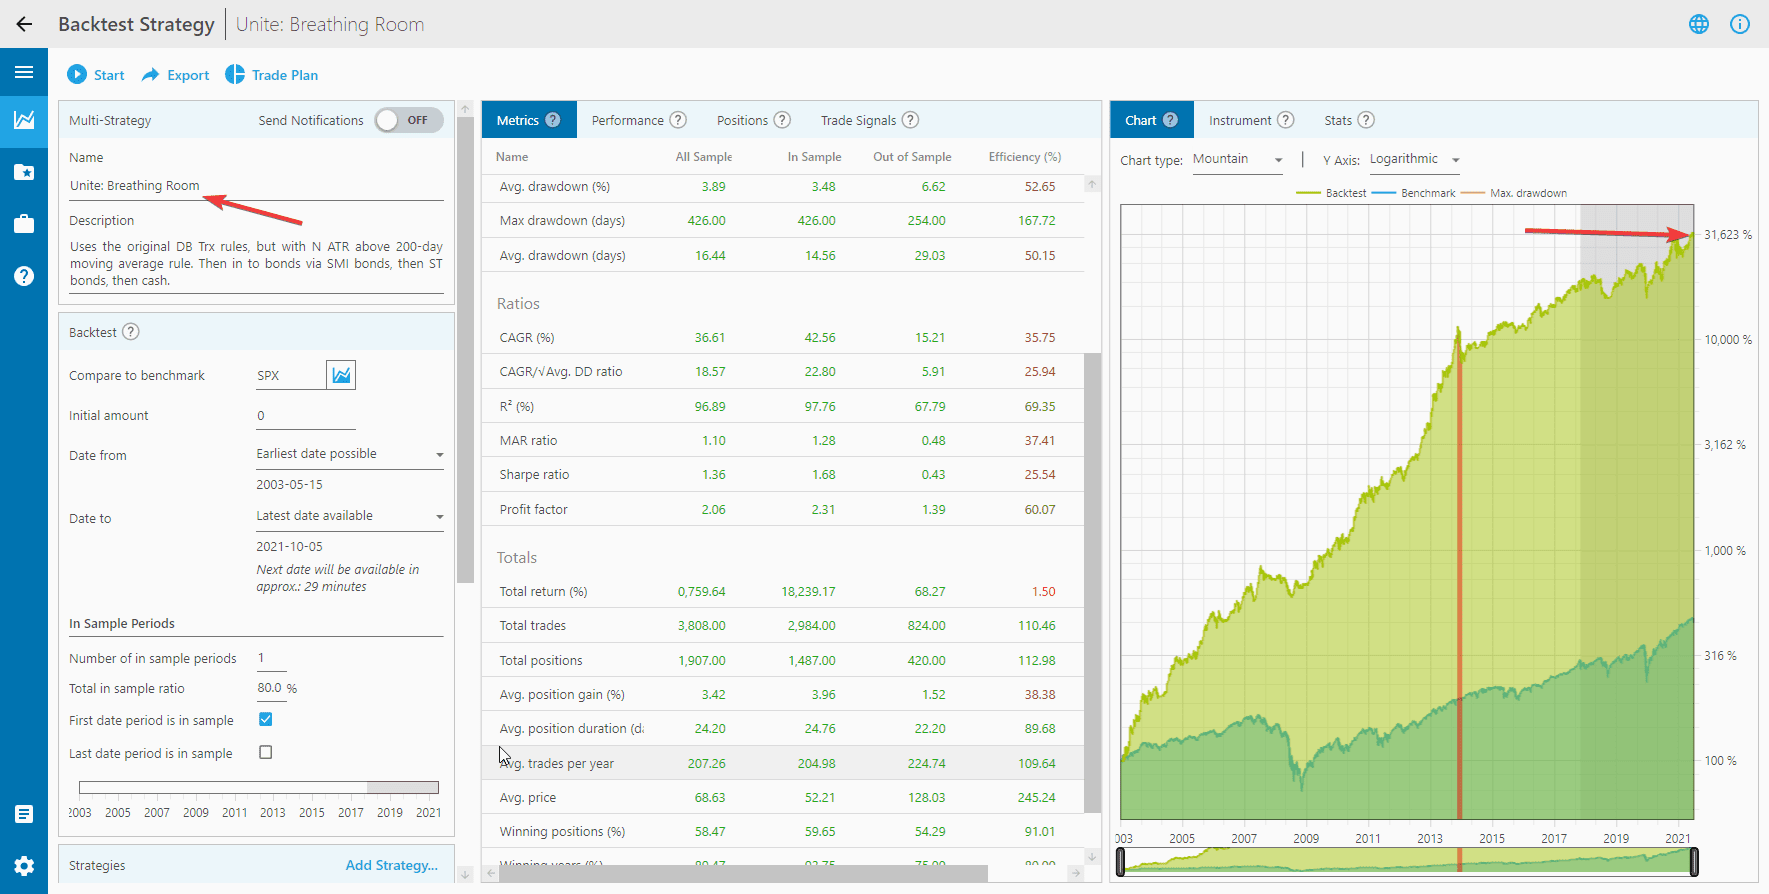This screenshot has height=894, width=1769.
Task: Open the globe language icon
Action: point(1698,24)
